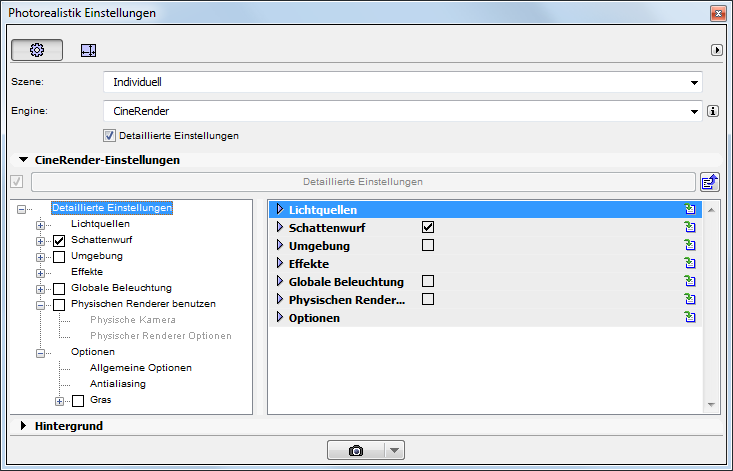This screenshot has height=471, width=733.
Task: Collapse the CineRender-Einstellungen section
Action: click(x=23, y=160)
